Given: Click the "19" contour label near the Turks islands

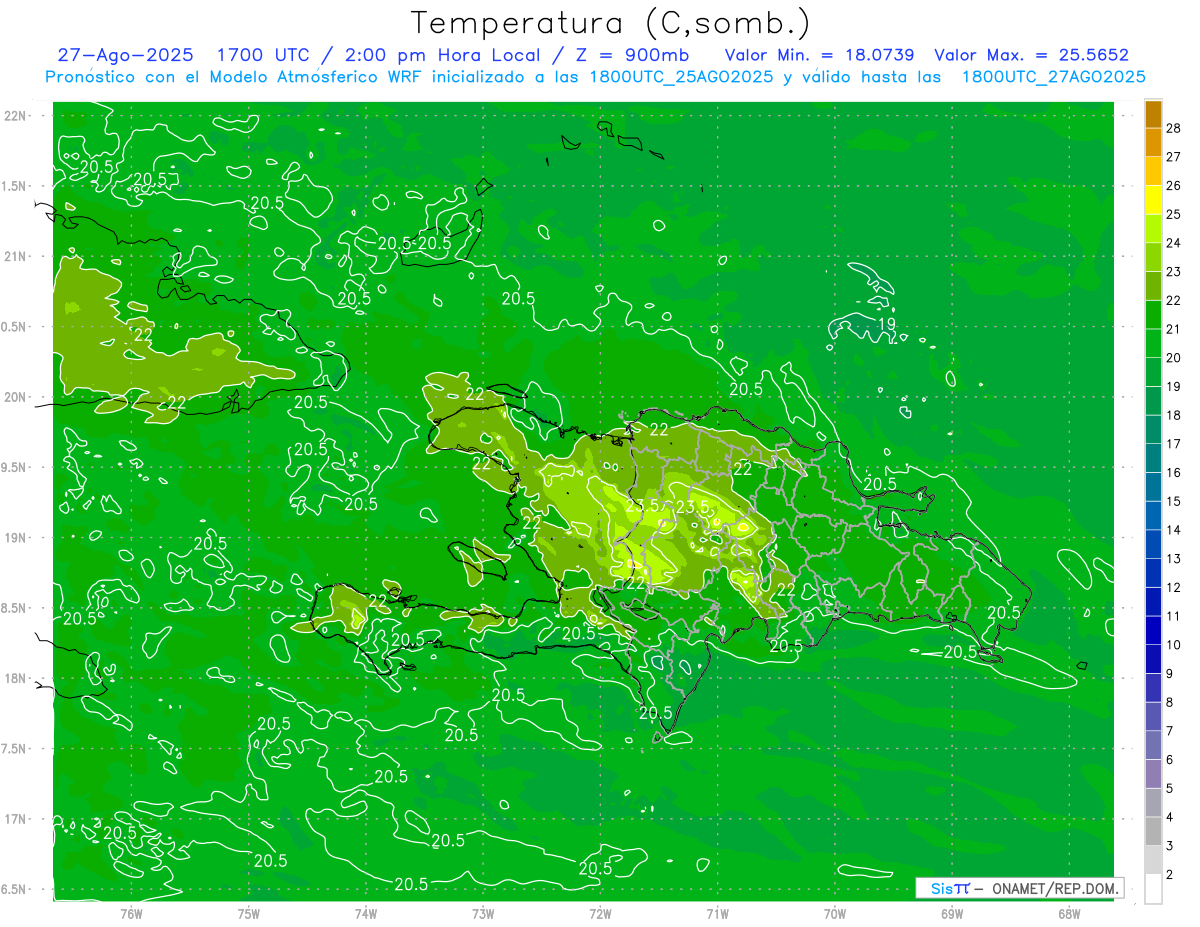Looking at the screenshot, I should tap(887, 325).
